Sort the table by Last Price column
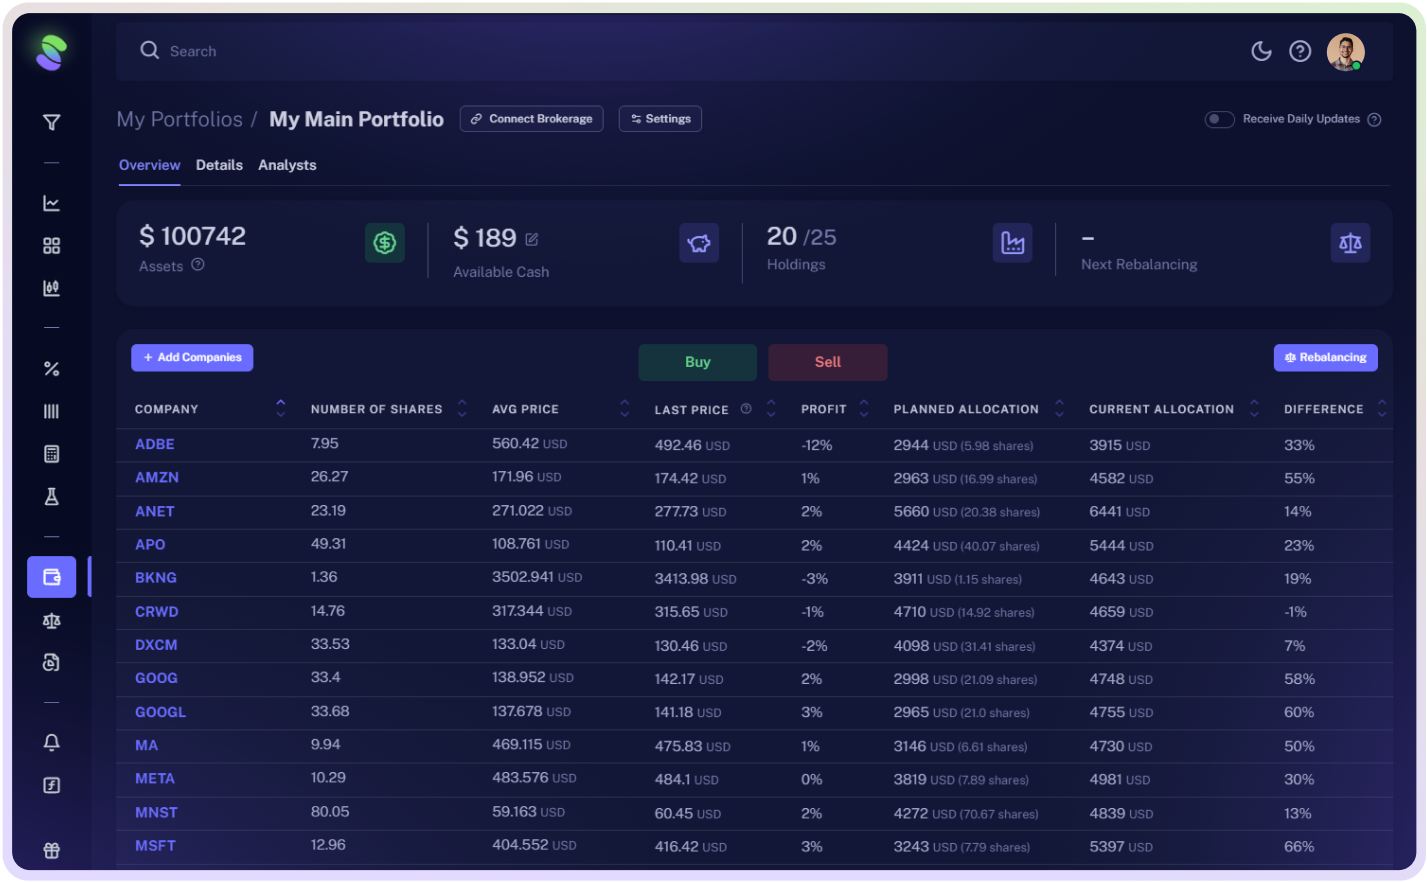Screen dimensions: 1427x882 (770, 409)
